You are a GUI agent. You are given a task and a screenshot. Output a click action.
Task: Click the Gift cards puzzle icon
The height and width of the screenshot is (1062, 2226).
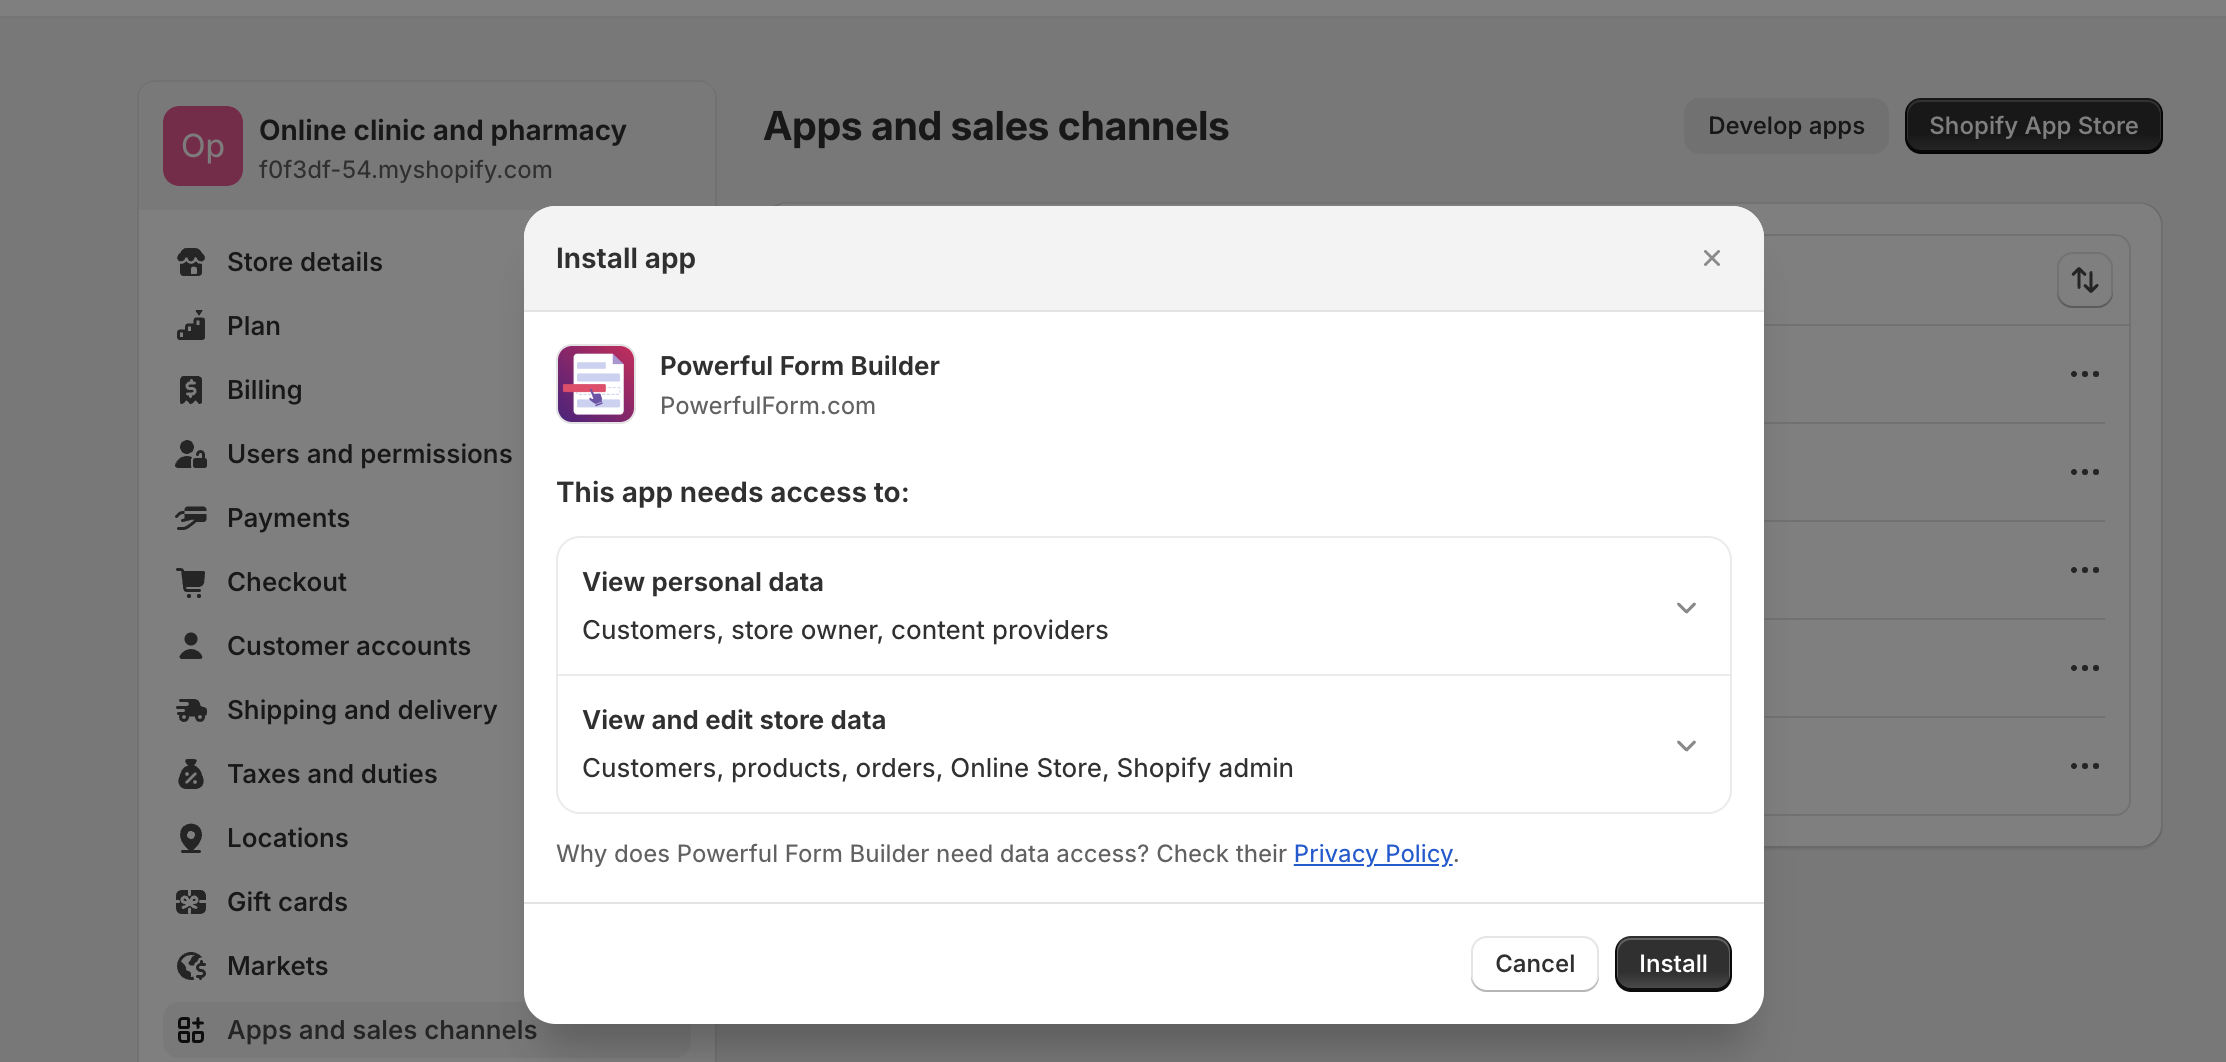click(x=191, y=901)
